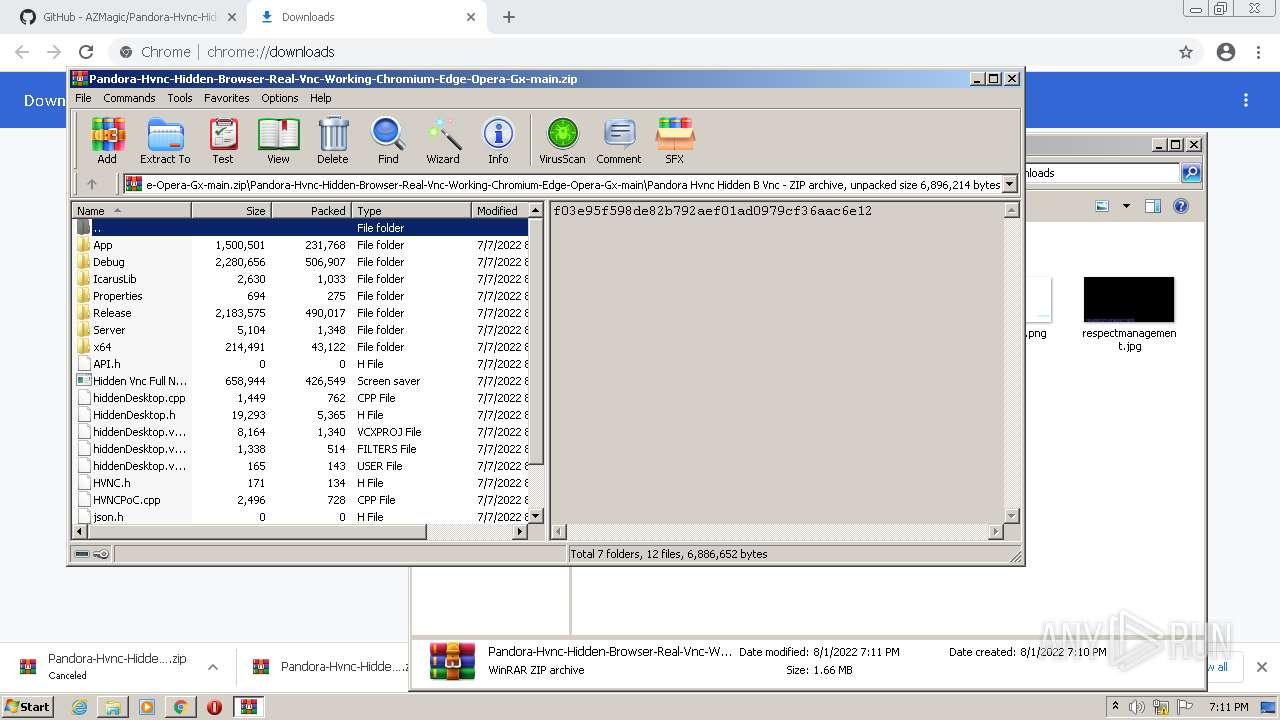The width and height of the screenshot is (1280, 720).
Task: Click comment pane scroll up arrow
Action: (1011, 210)
